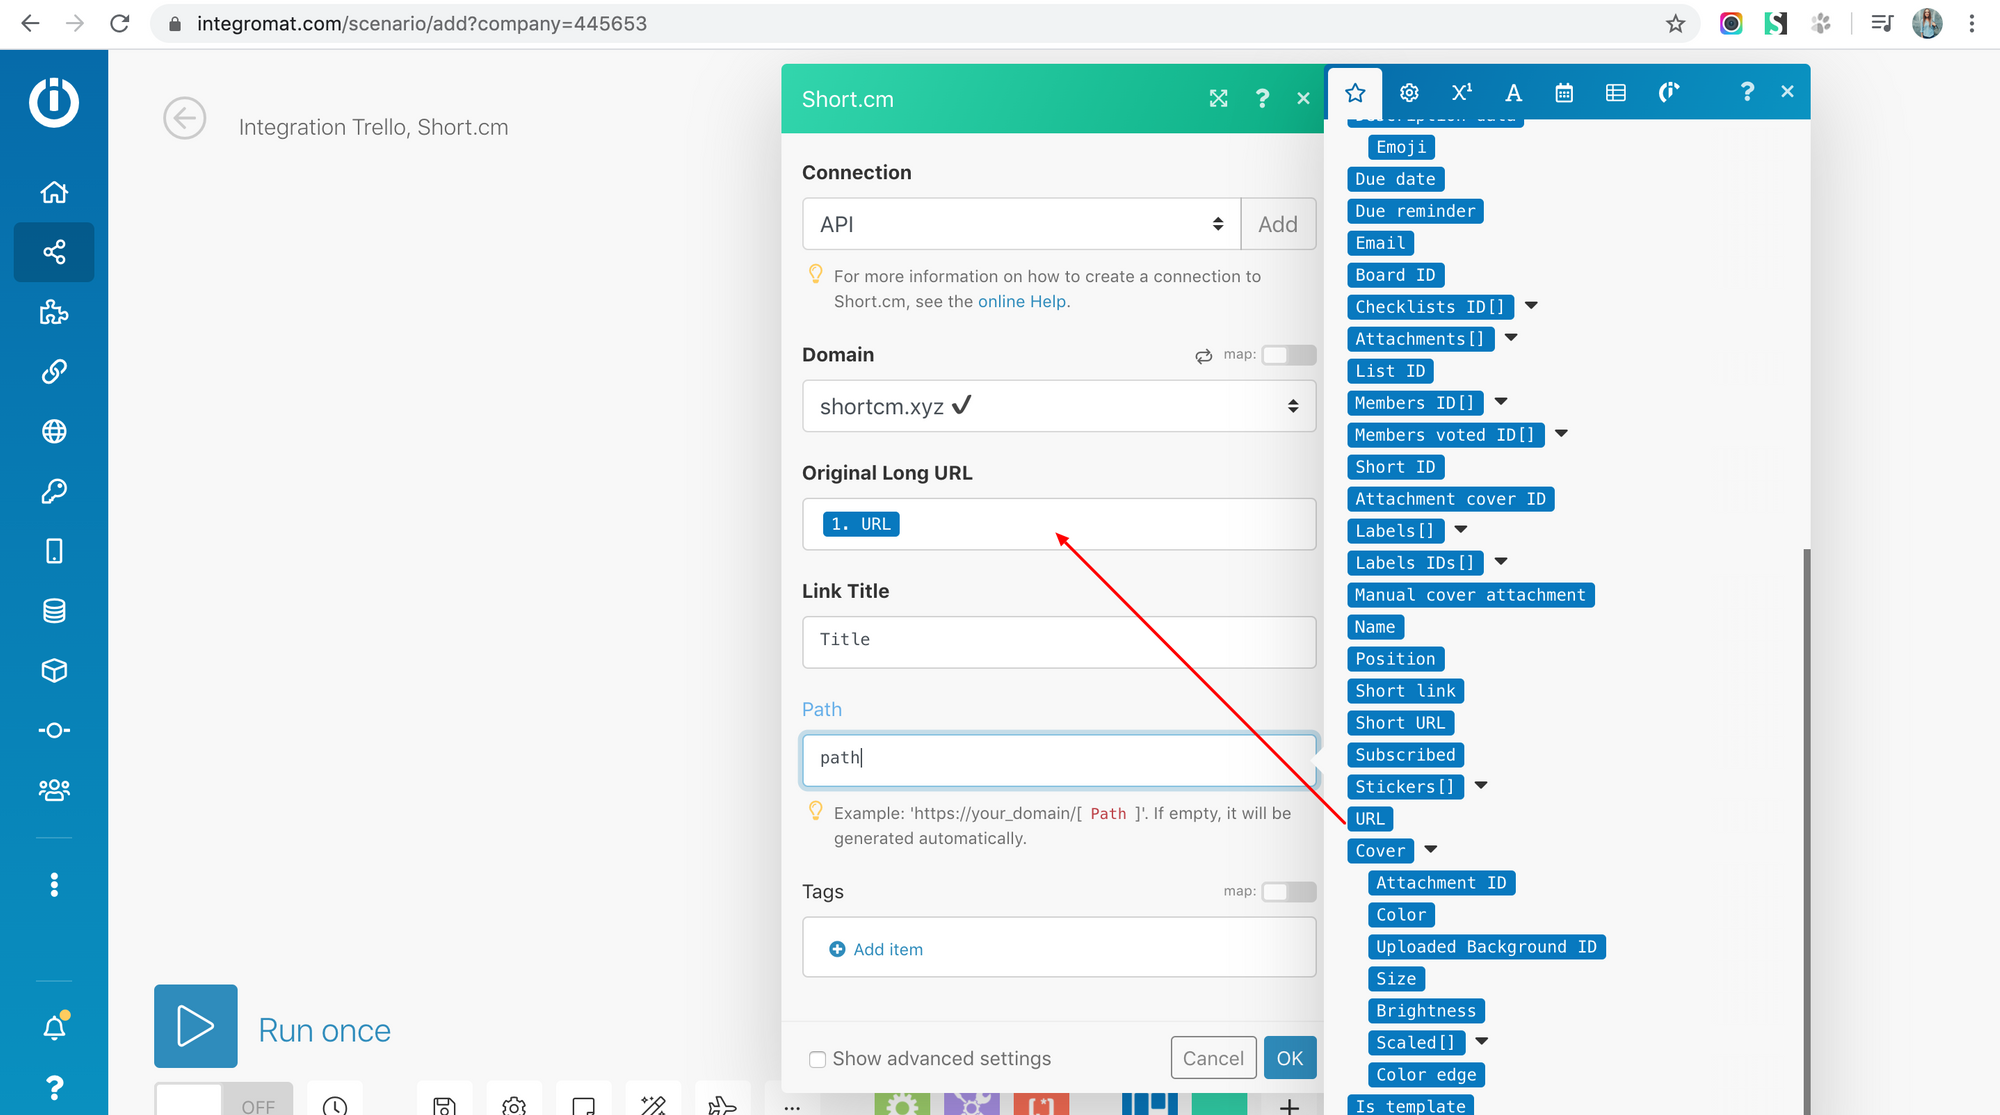Switch to Text functions tab
The height and width of the screenshot is (1115, 2000).
pos(1513,93)
